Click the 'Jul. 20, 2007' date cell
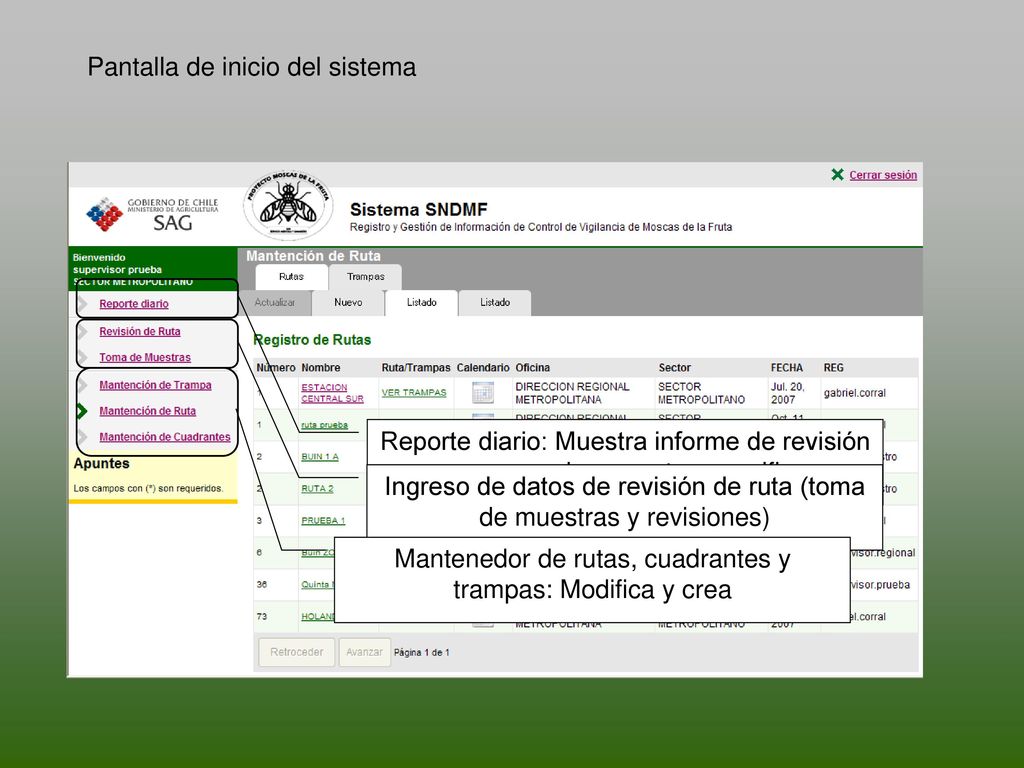This screenshot has width=1024, height=768. click(x=788, y=393)
